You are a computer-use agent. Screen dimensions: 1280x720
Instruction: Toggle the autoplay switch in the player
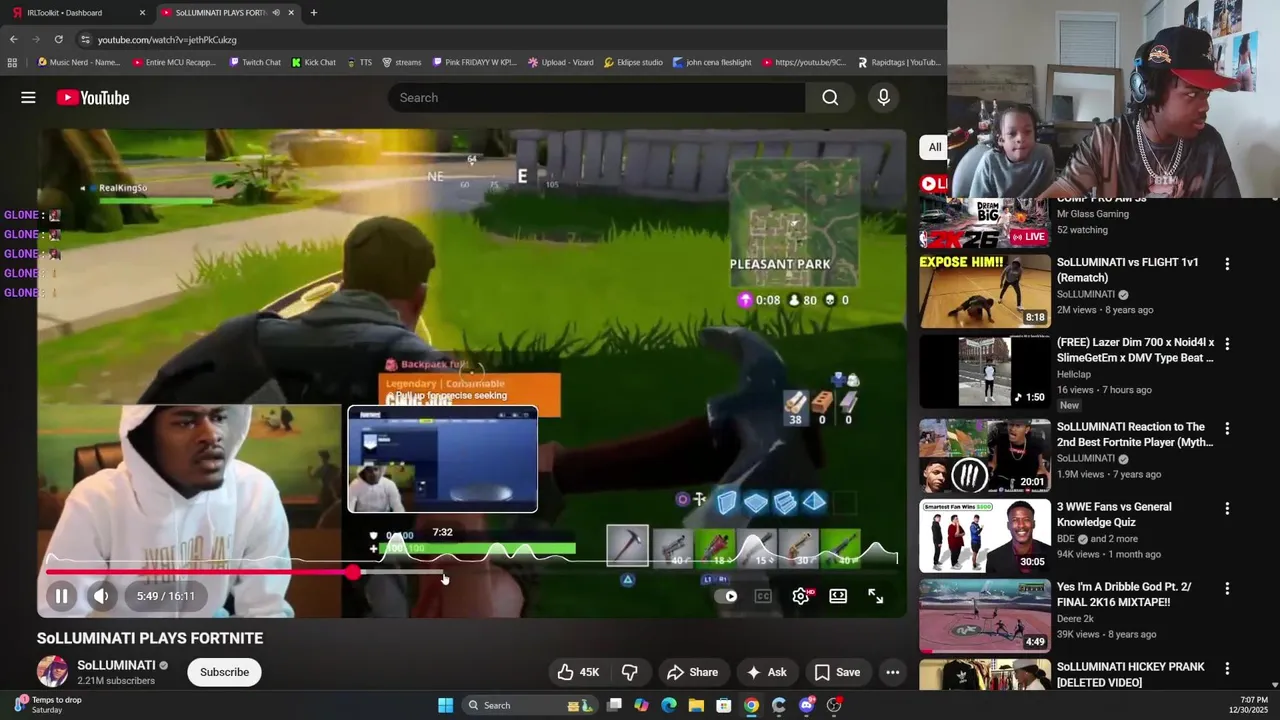click(x=727, y=596)
